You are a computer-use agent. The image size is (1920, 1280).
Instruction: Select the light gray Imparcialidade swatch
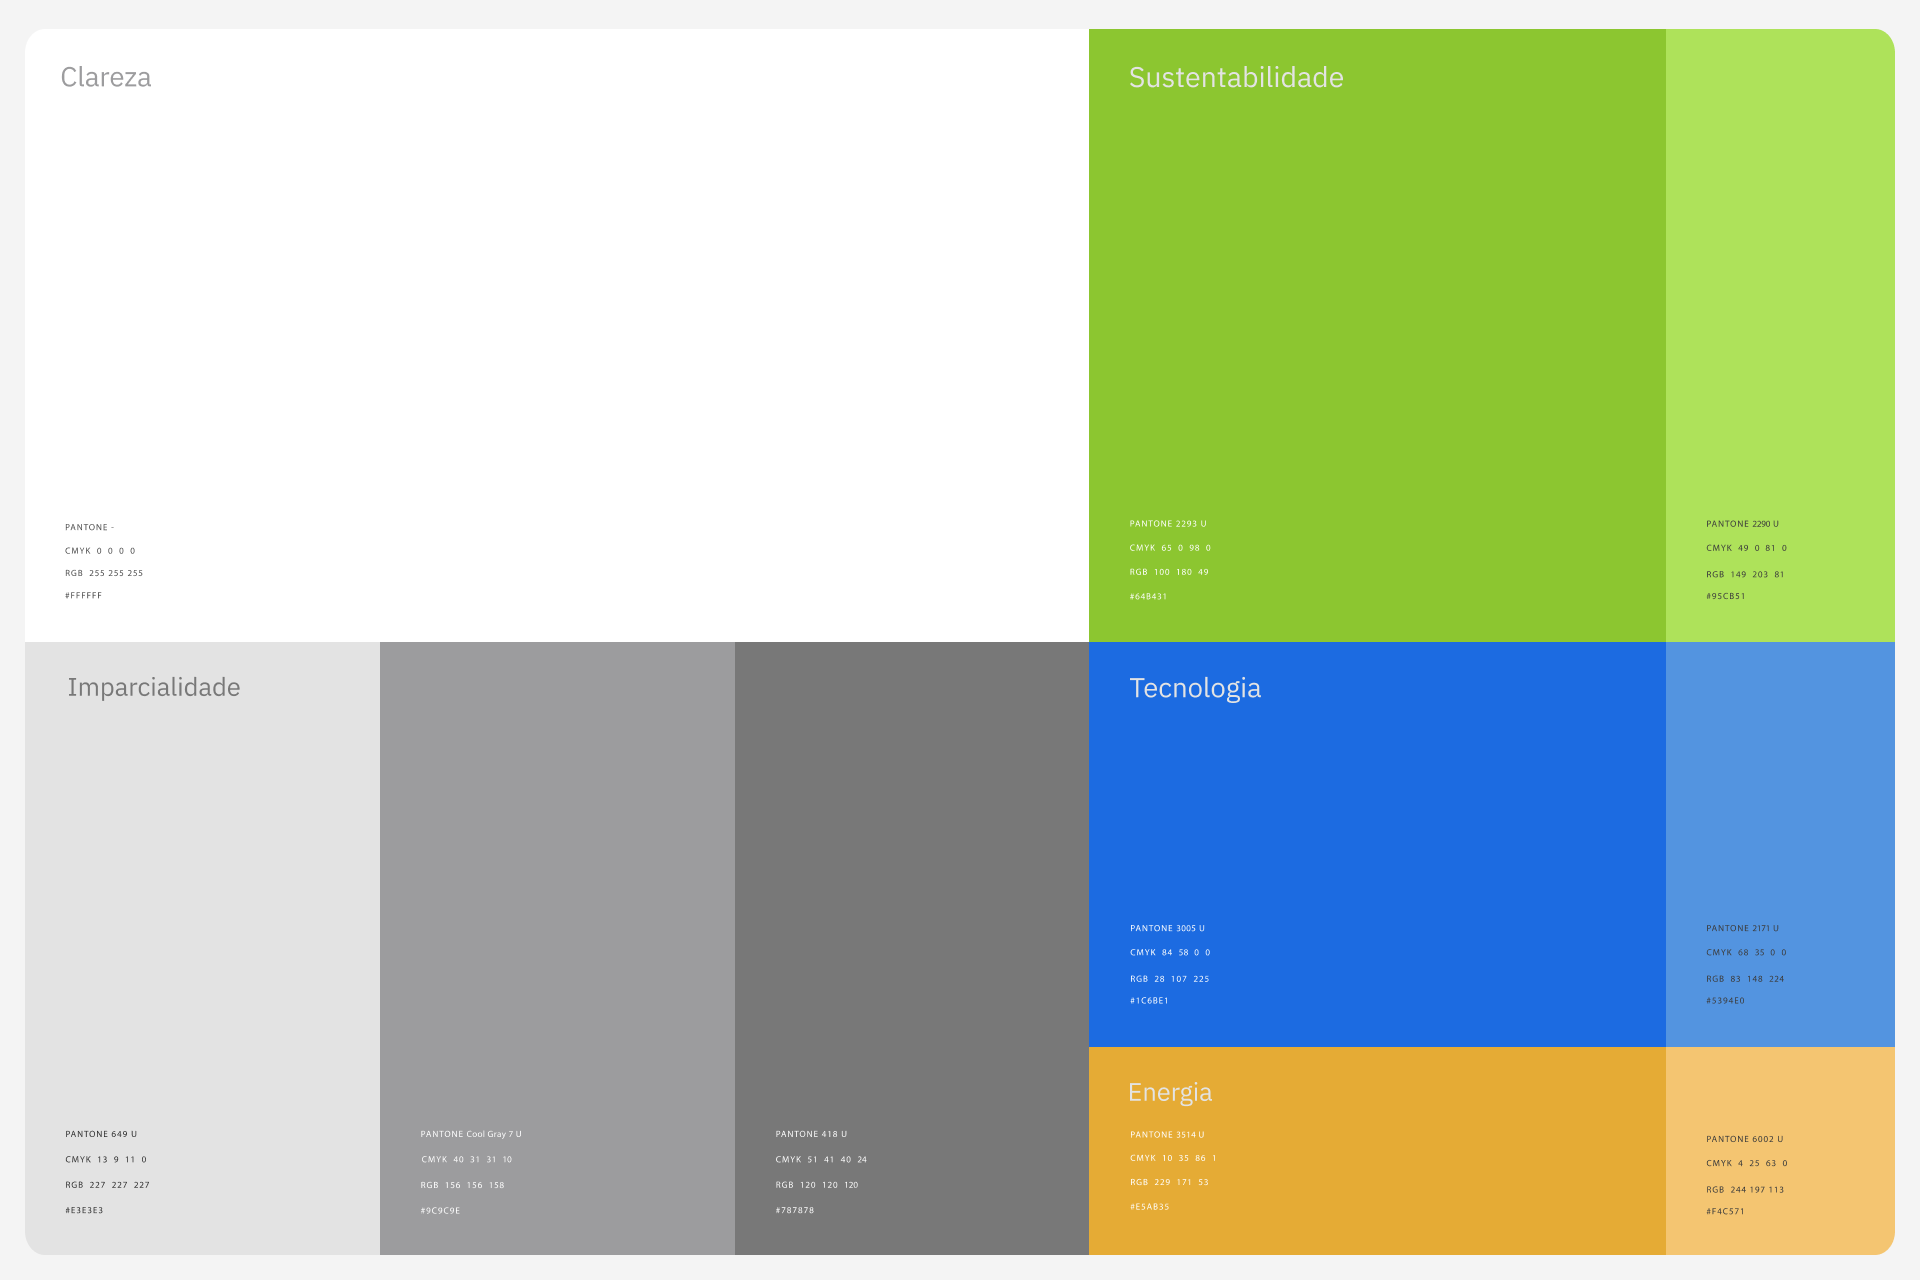click(x=202, y=900)
